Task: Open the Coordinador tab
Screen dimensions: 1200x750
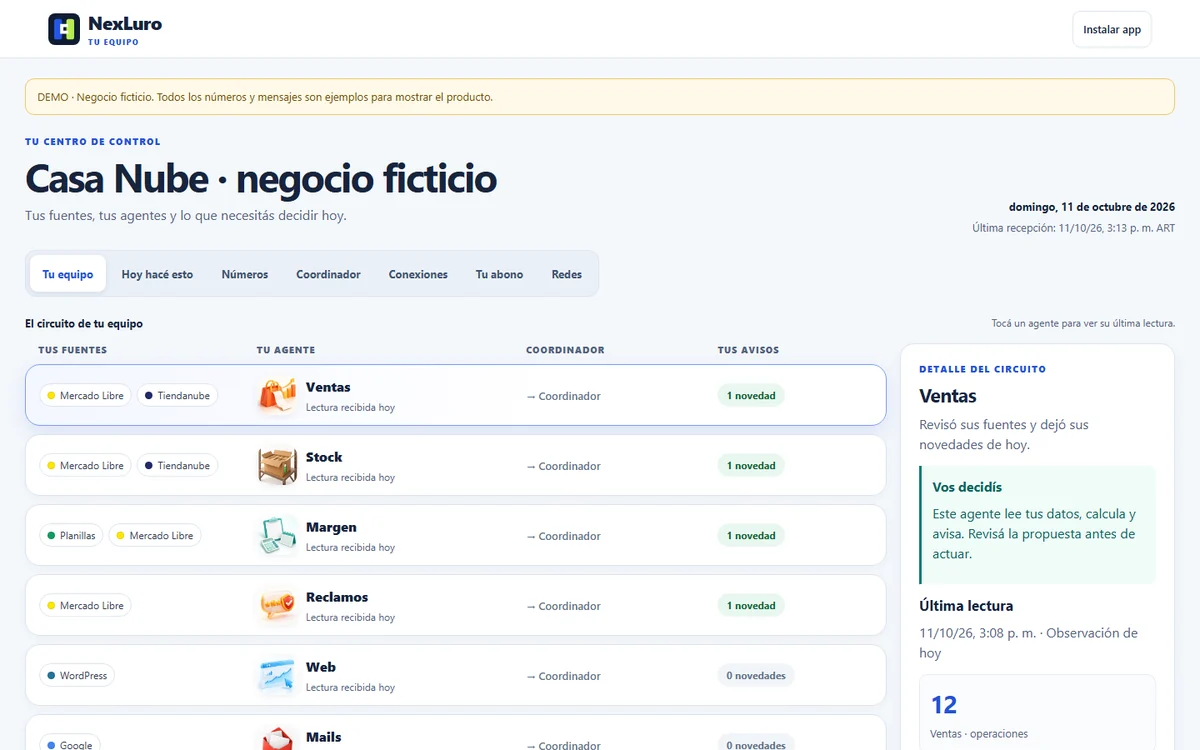Action: (328, 274)
